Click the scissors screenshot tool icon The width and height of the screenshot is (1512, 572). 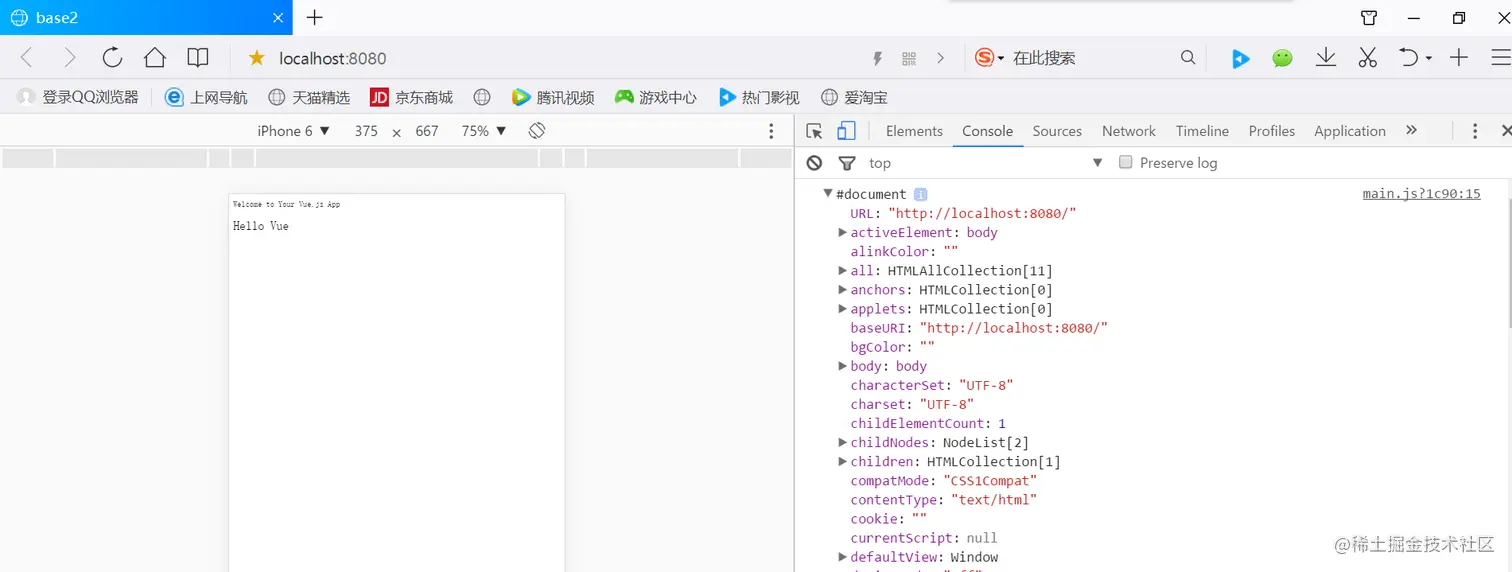pos(1368,58)
